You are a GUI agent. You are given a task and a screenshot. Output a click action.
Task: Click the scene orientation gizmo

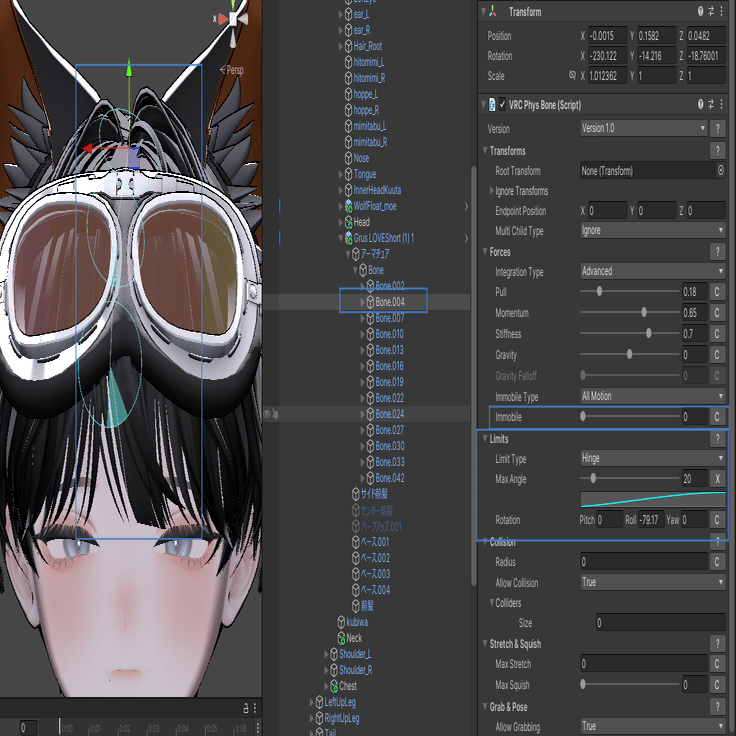click(233, 20)
